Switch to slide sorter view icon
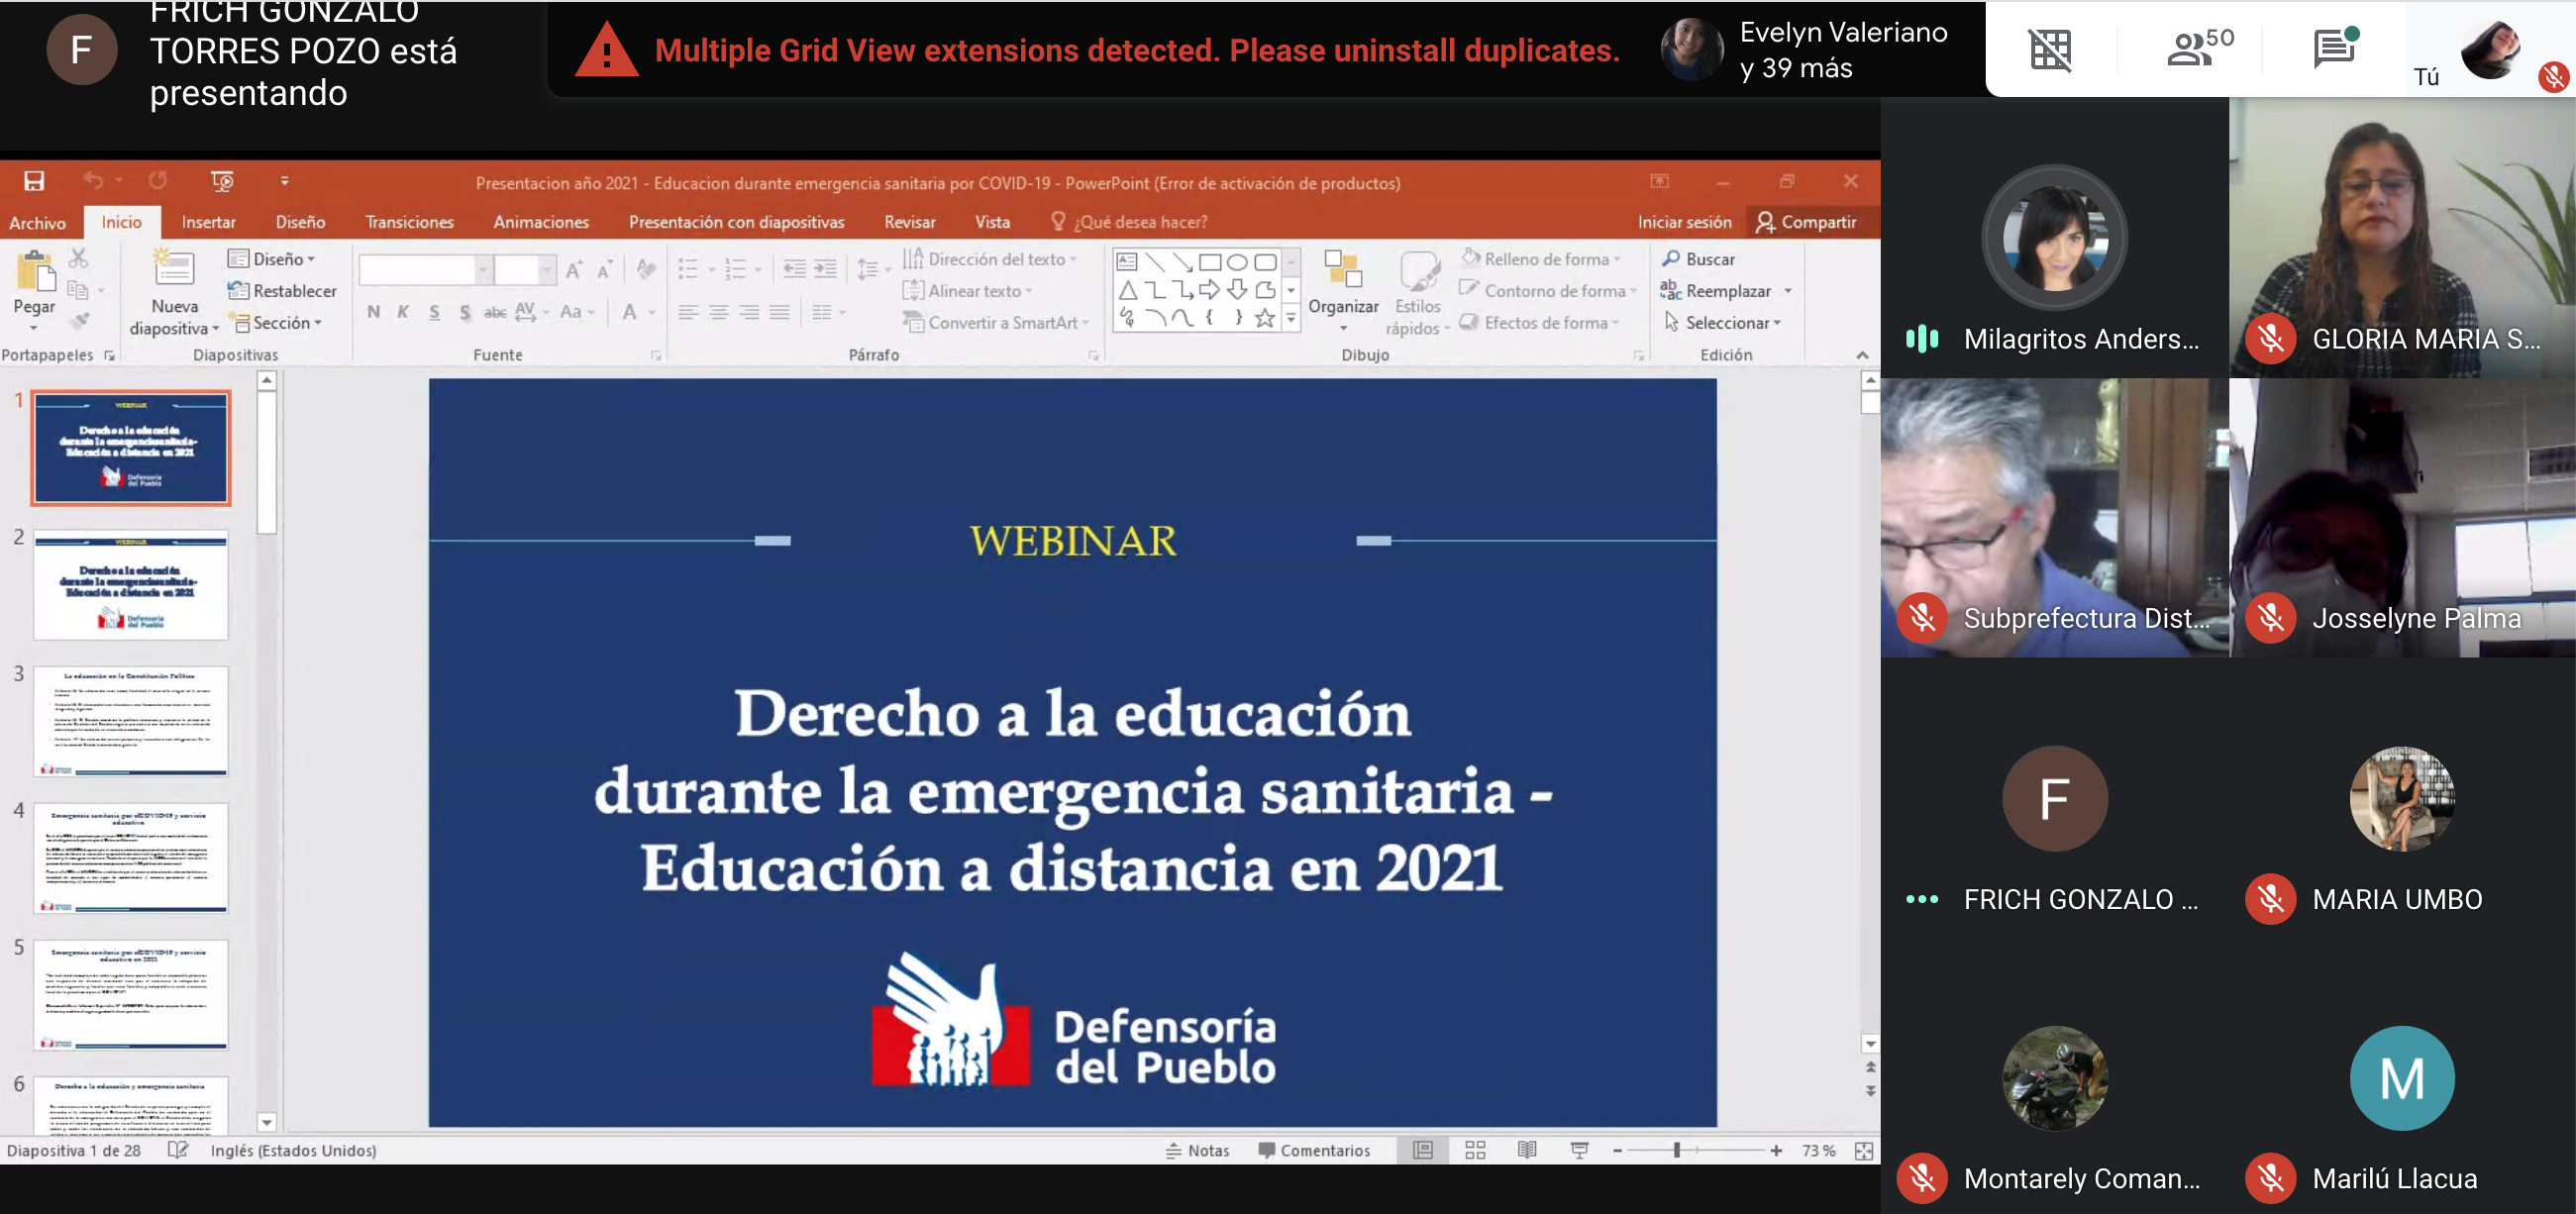Image resolution: width=2576 pixels, height=1214 pixels. pos(1475,1150)
